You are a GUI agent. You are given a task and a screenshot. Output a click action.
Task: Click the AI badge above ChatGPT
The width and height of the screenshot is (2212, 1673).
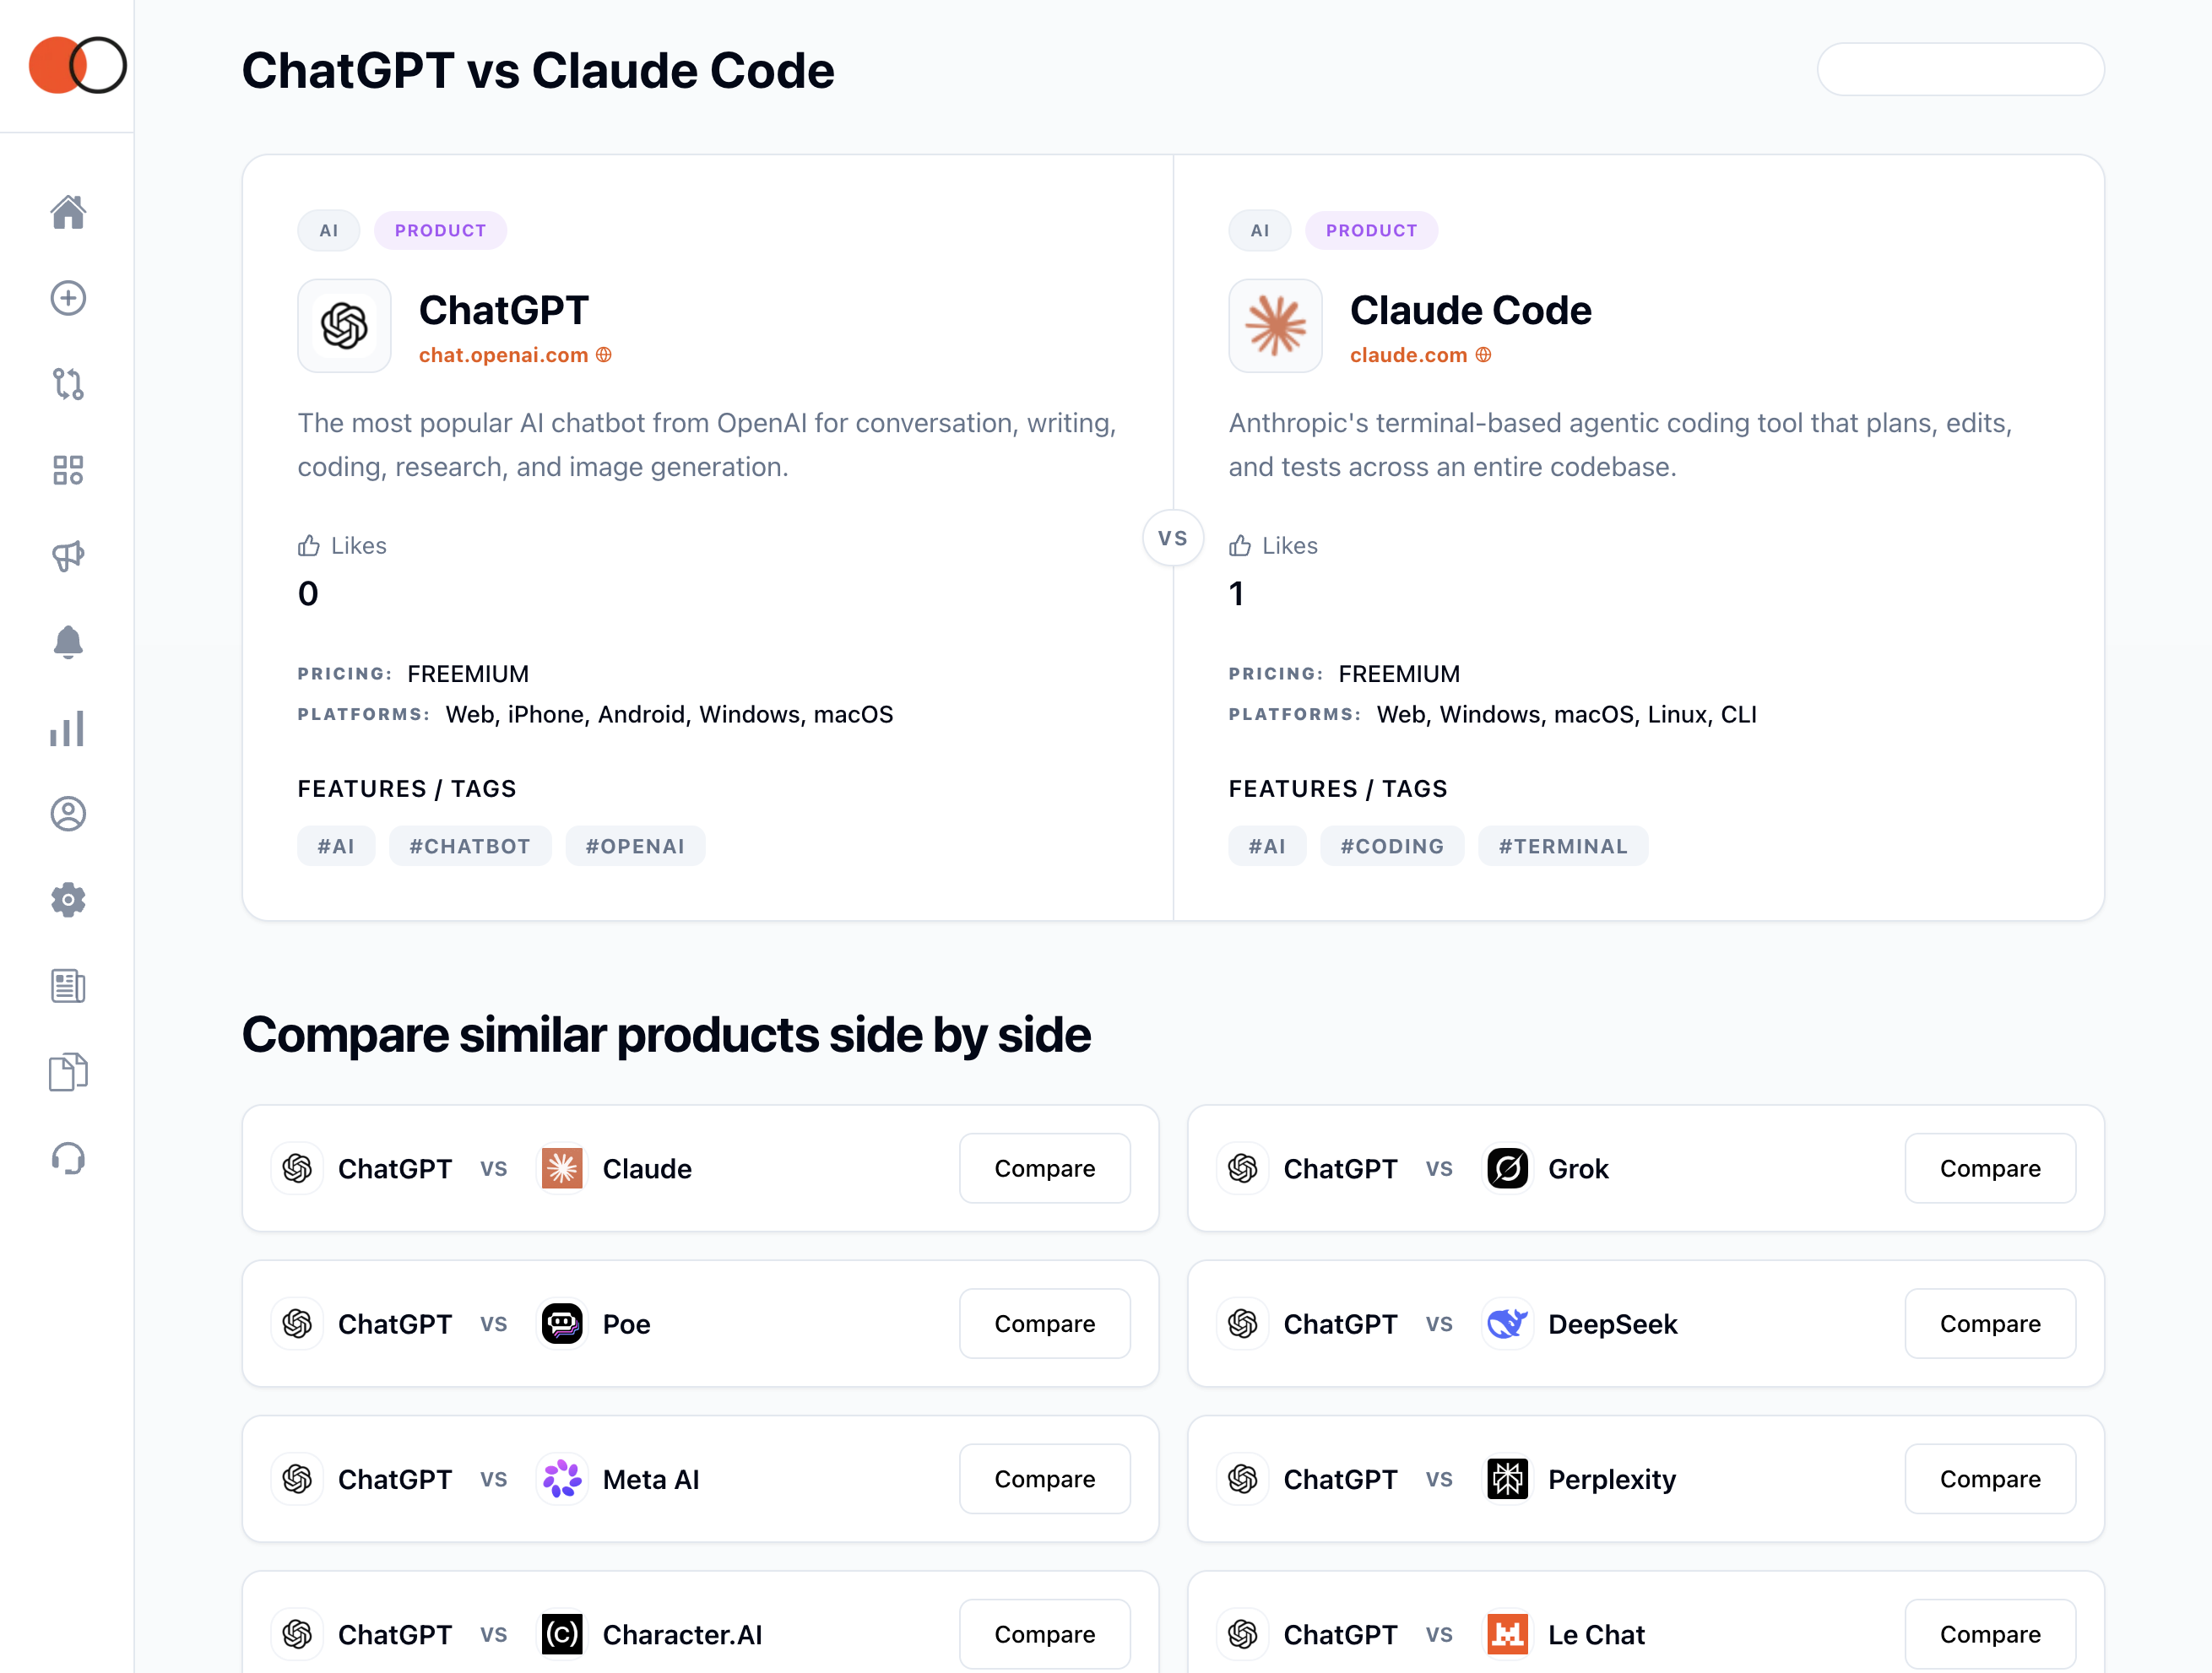pos(328,230)
